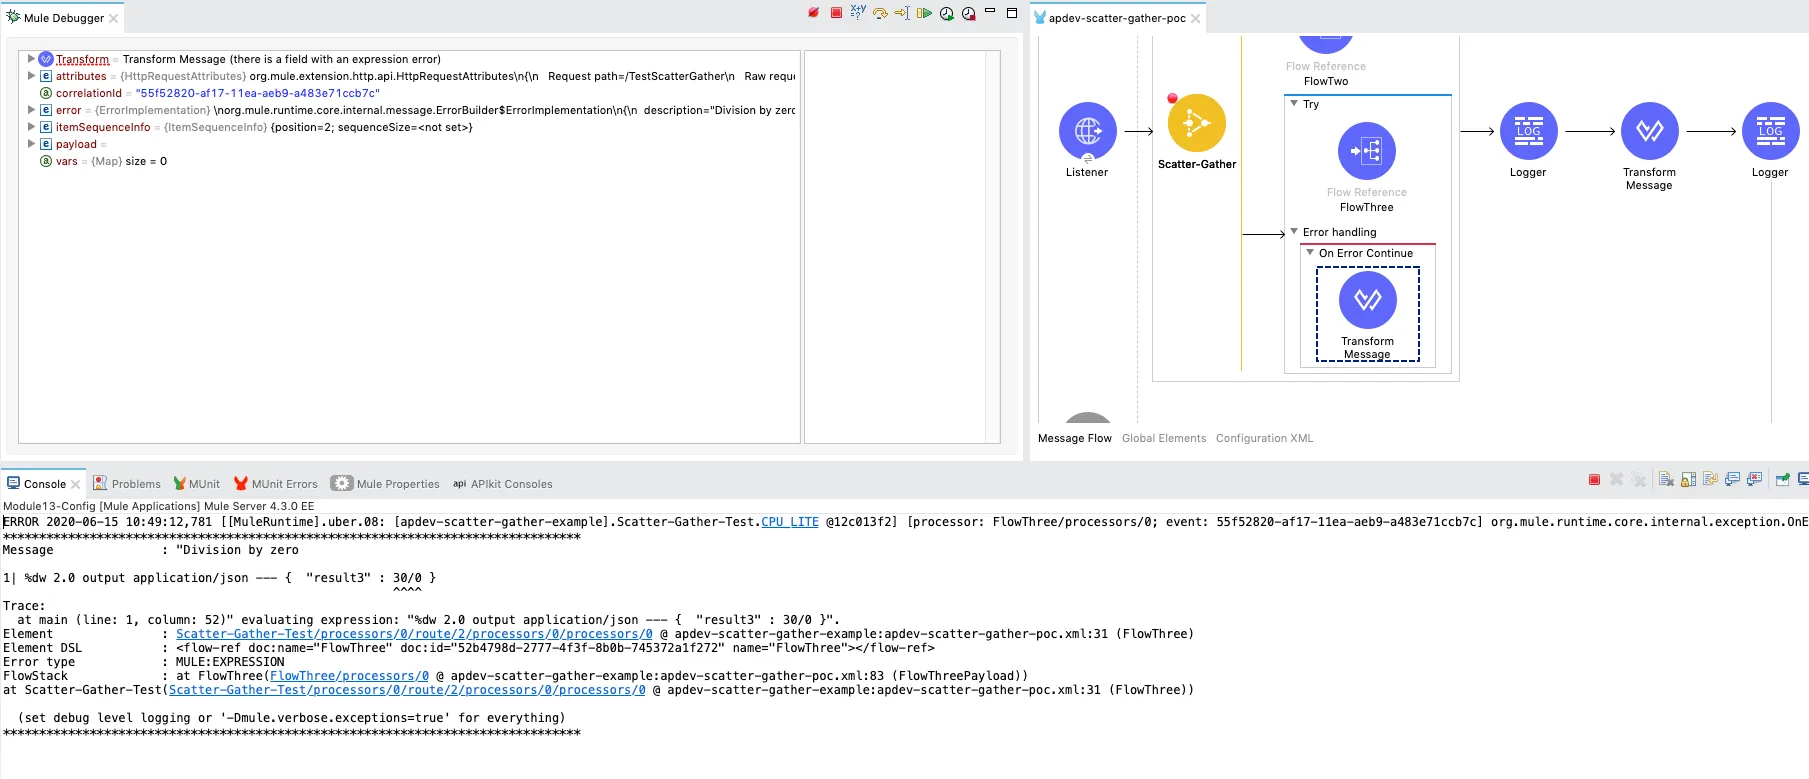Viewport: 1809px width, 779px height.
Task: Open the APIkit Consoles tab
Action: [x=503, y=484]
